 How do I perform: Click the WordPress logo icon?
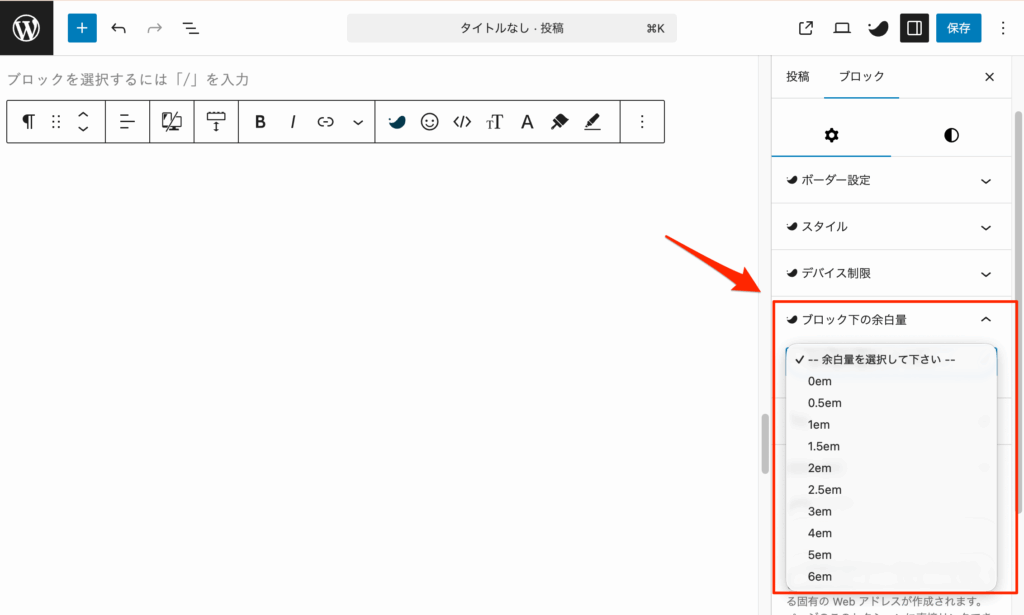tap(26, 28)
